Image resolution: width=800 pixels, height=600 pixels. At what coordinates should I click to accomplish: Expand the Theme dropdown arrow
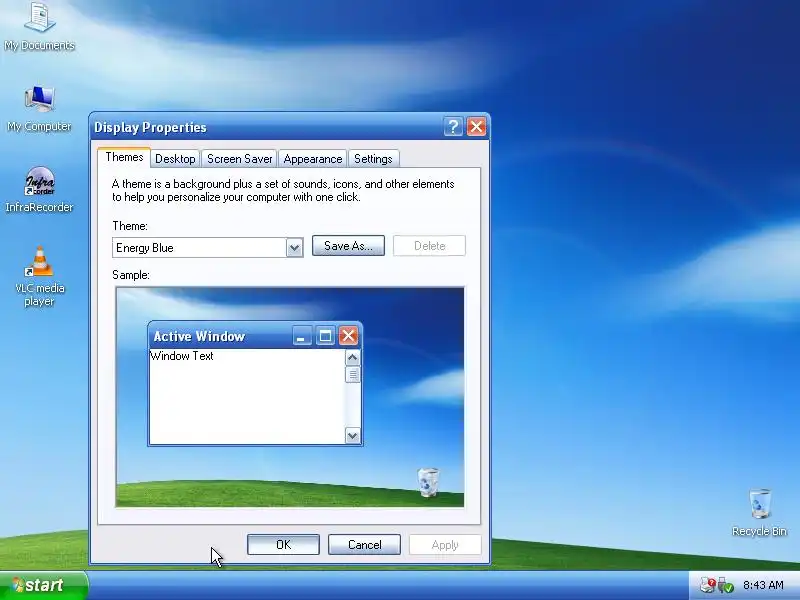pyautogui.click(x=294, y=248)
